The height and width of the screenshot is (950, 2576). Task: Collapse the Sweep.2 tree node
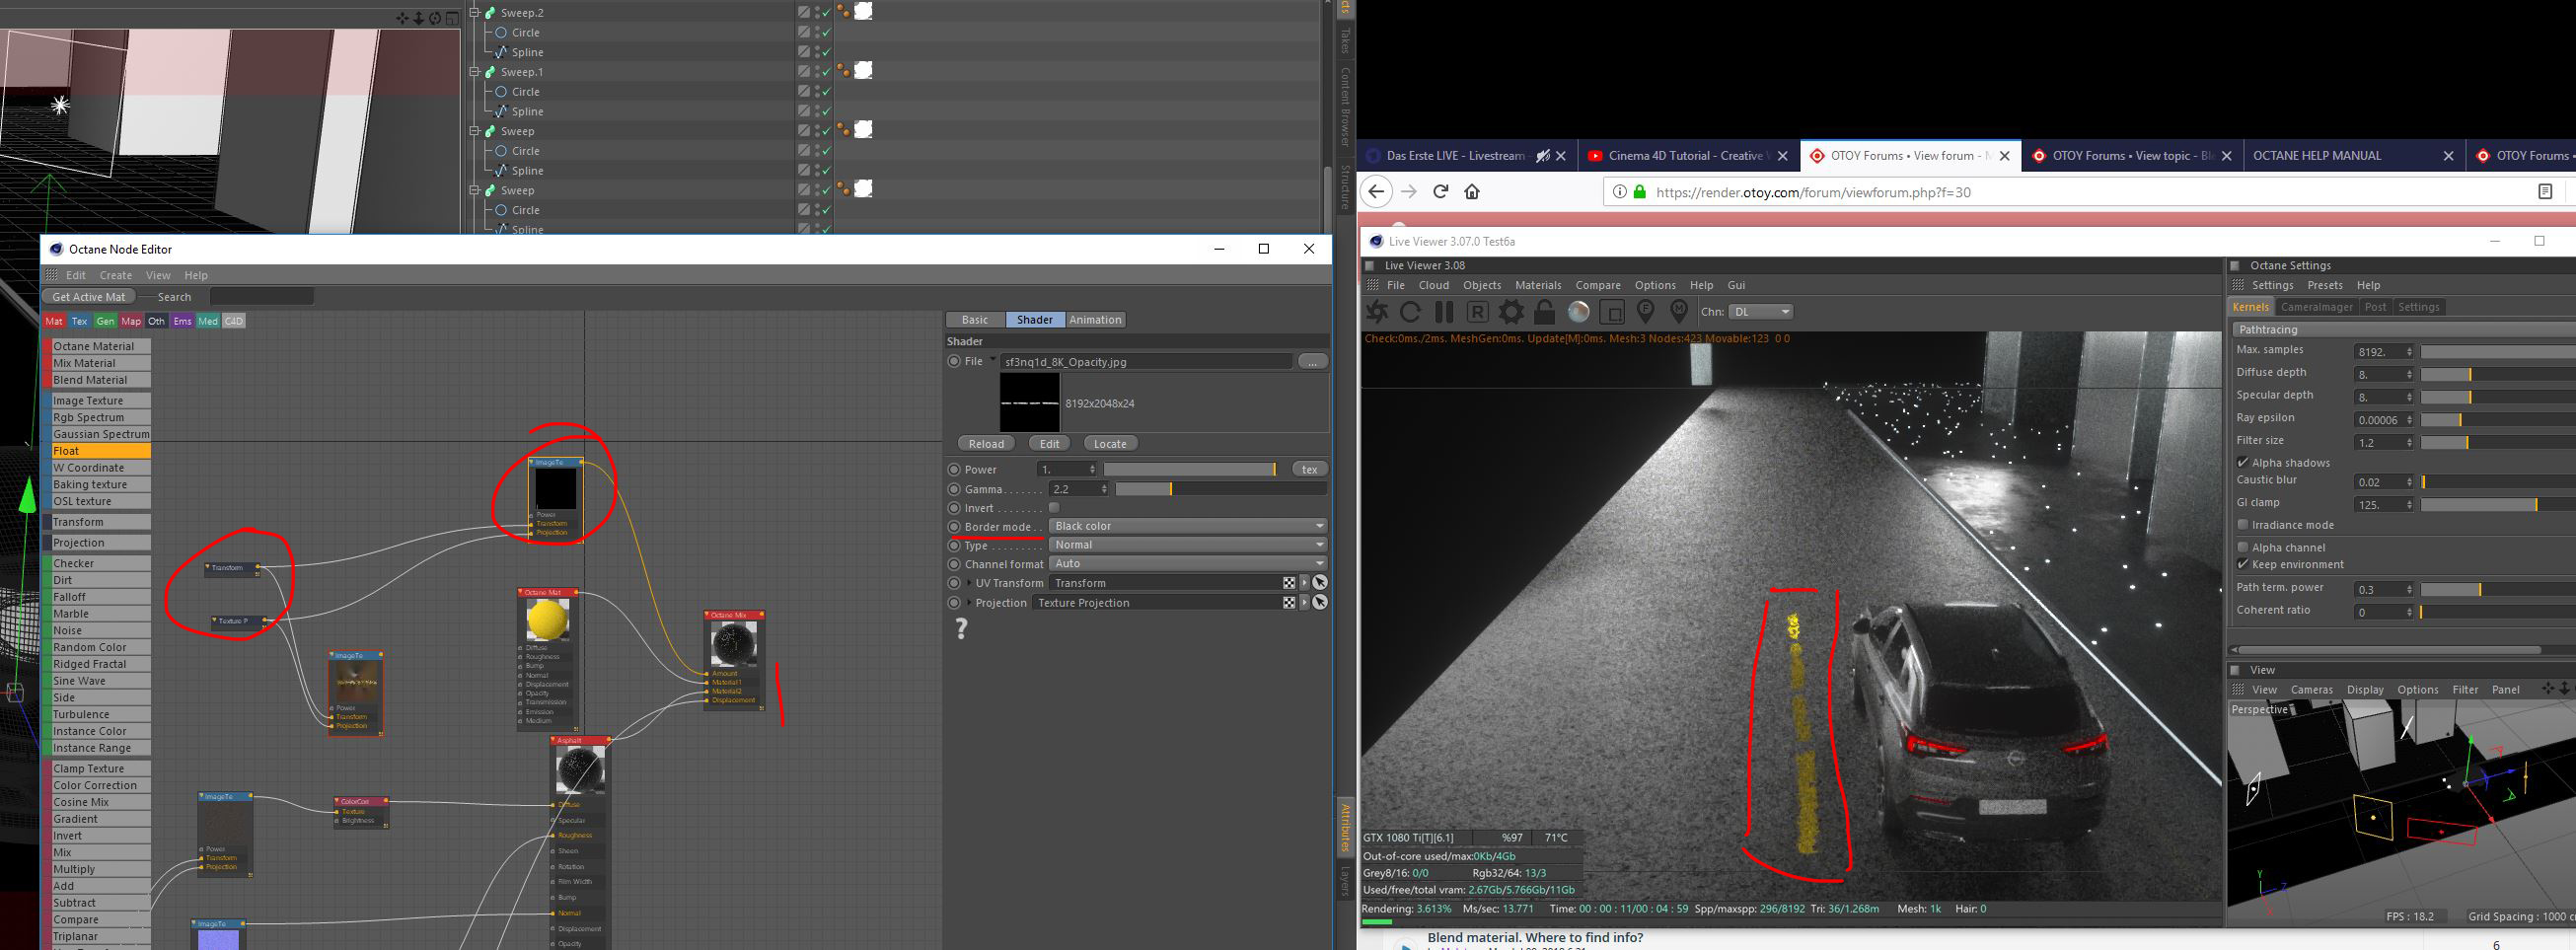click(476, 13)
